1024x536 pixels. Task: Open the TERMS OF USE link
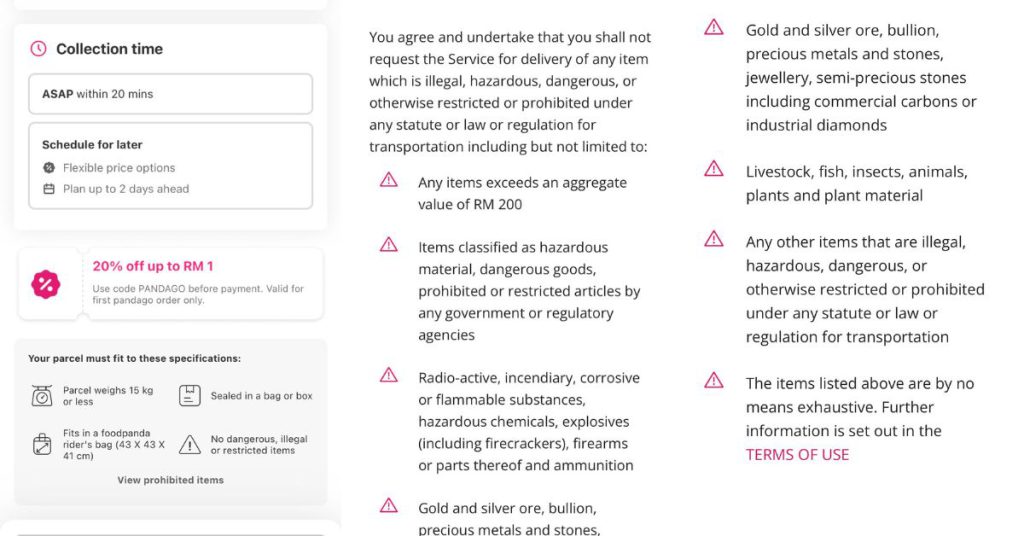(797, 454)
